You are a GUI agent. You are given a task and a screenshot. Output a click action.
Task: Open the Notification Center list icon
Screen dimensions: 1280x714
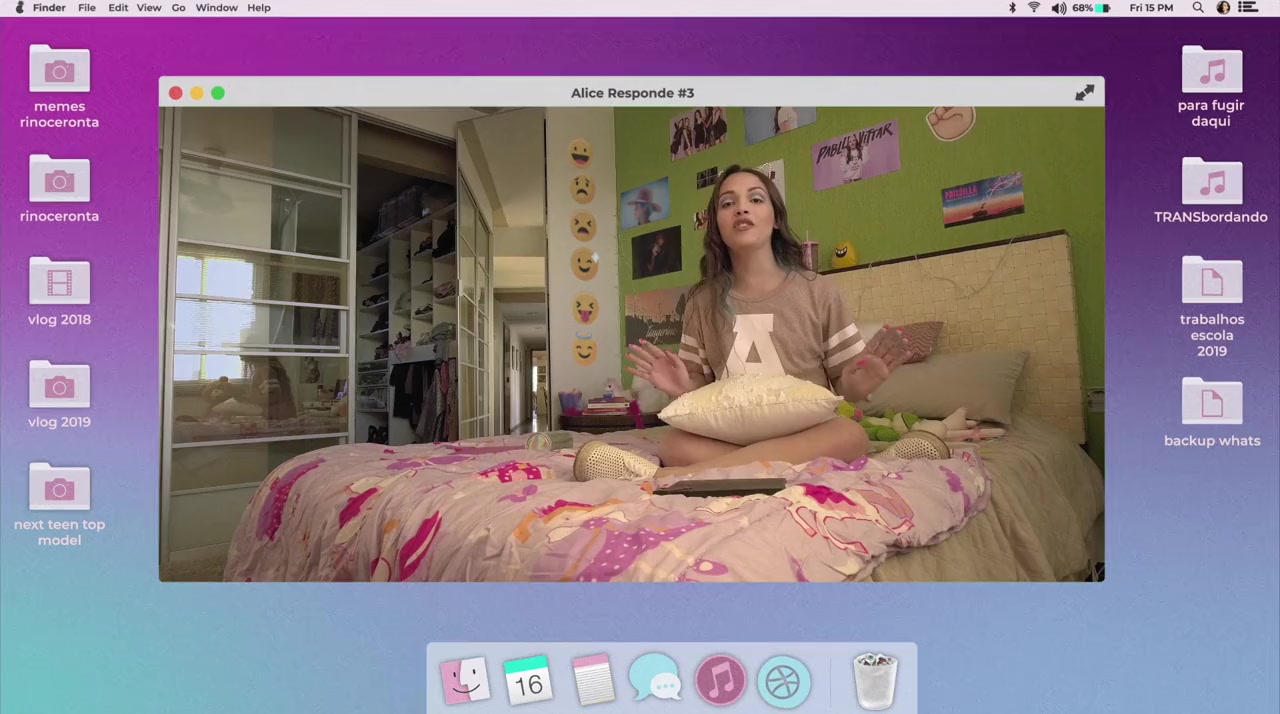point(1248,8)
